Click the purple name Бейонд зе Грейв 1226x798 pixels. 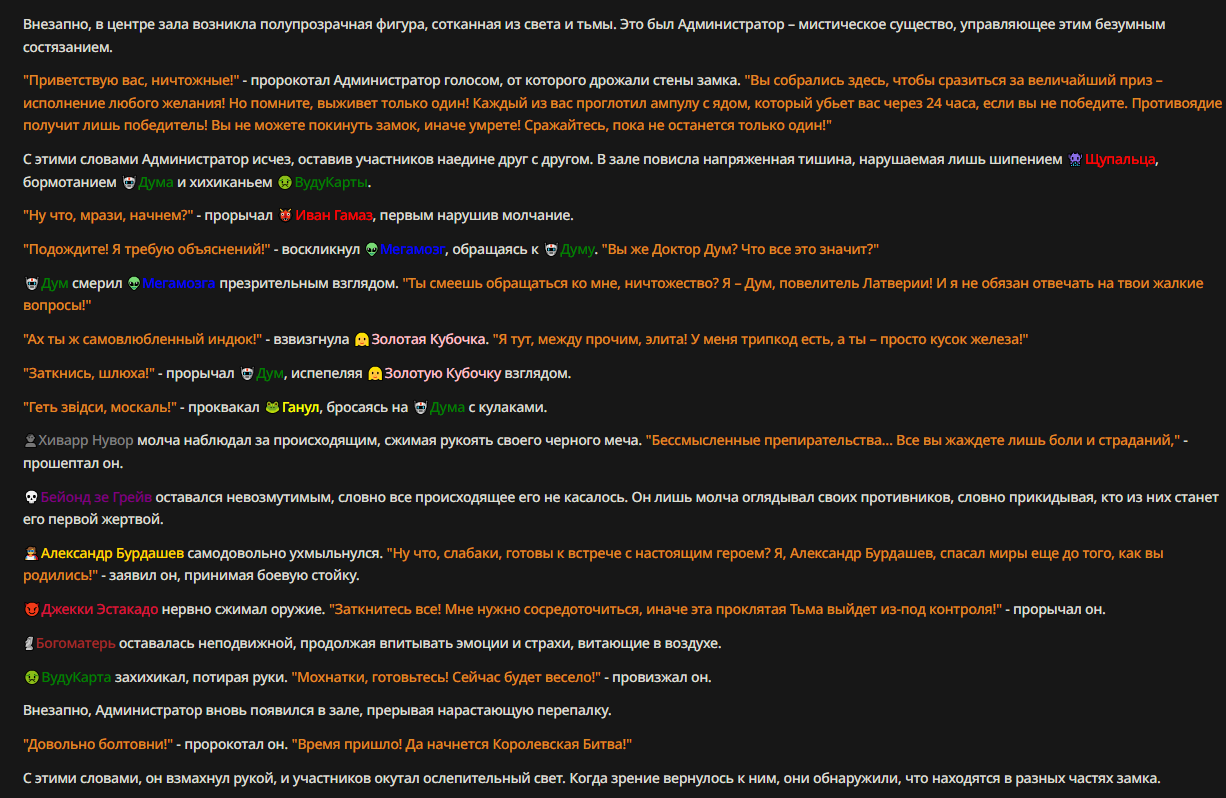(98, 496)
